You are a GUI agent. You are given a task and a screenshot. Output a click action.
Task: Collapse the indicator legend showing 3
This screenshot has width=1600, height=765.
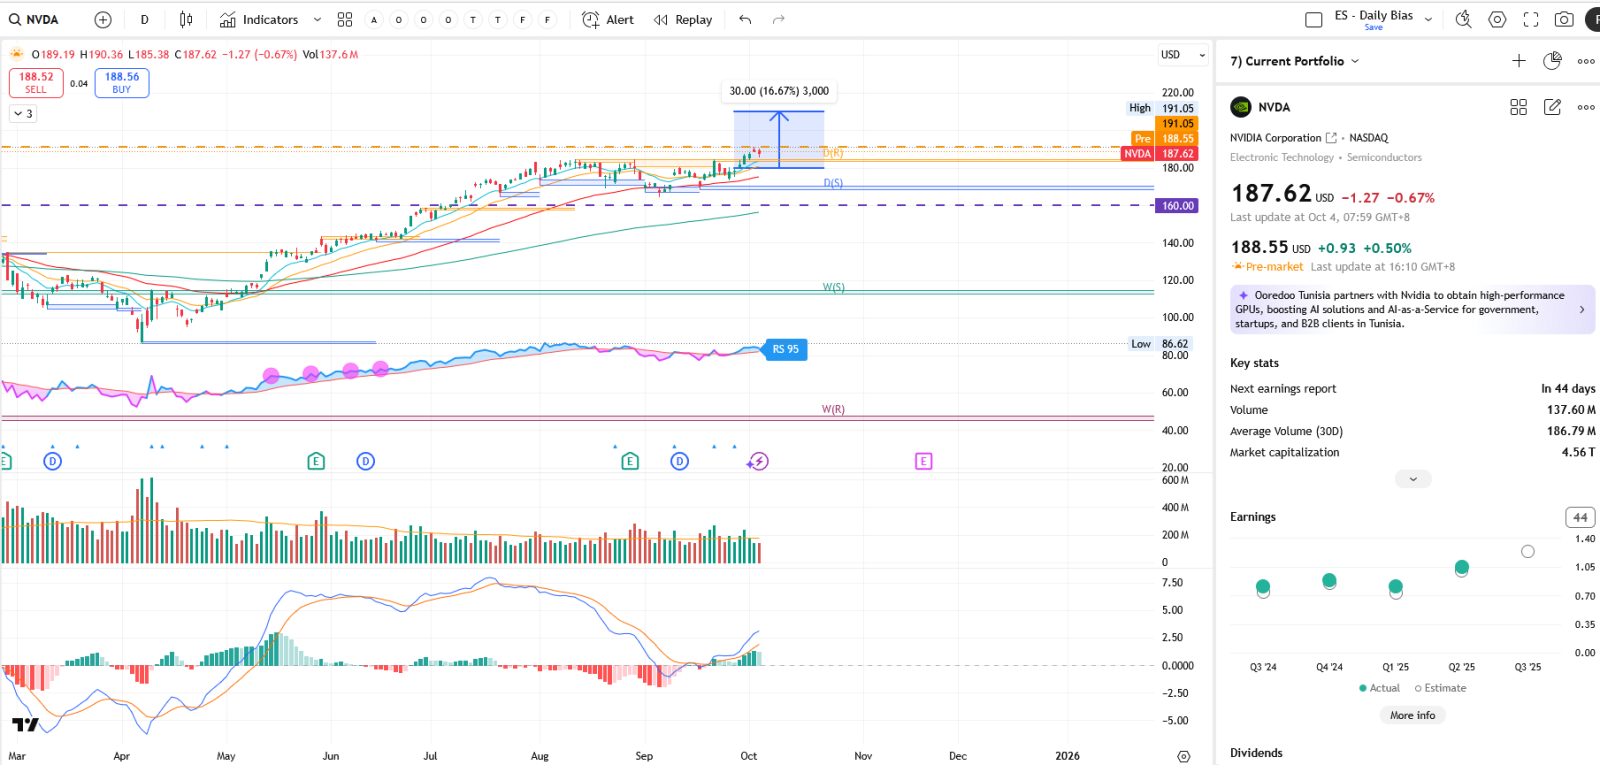coord(23,114)
